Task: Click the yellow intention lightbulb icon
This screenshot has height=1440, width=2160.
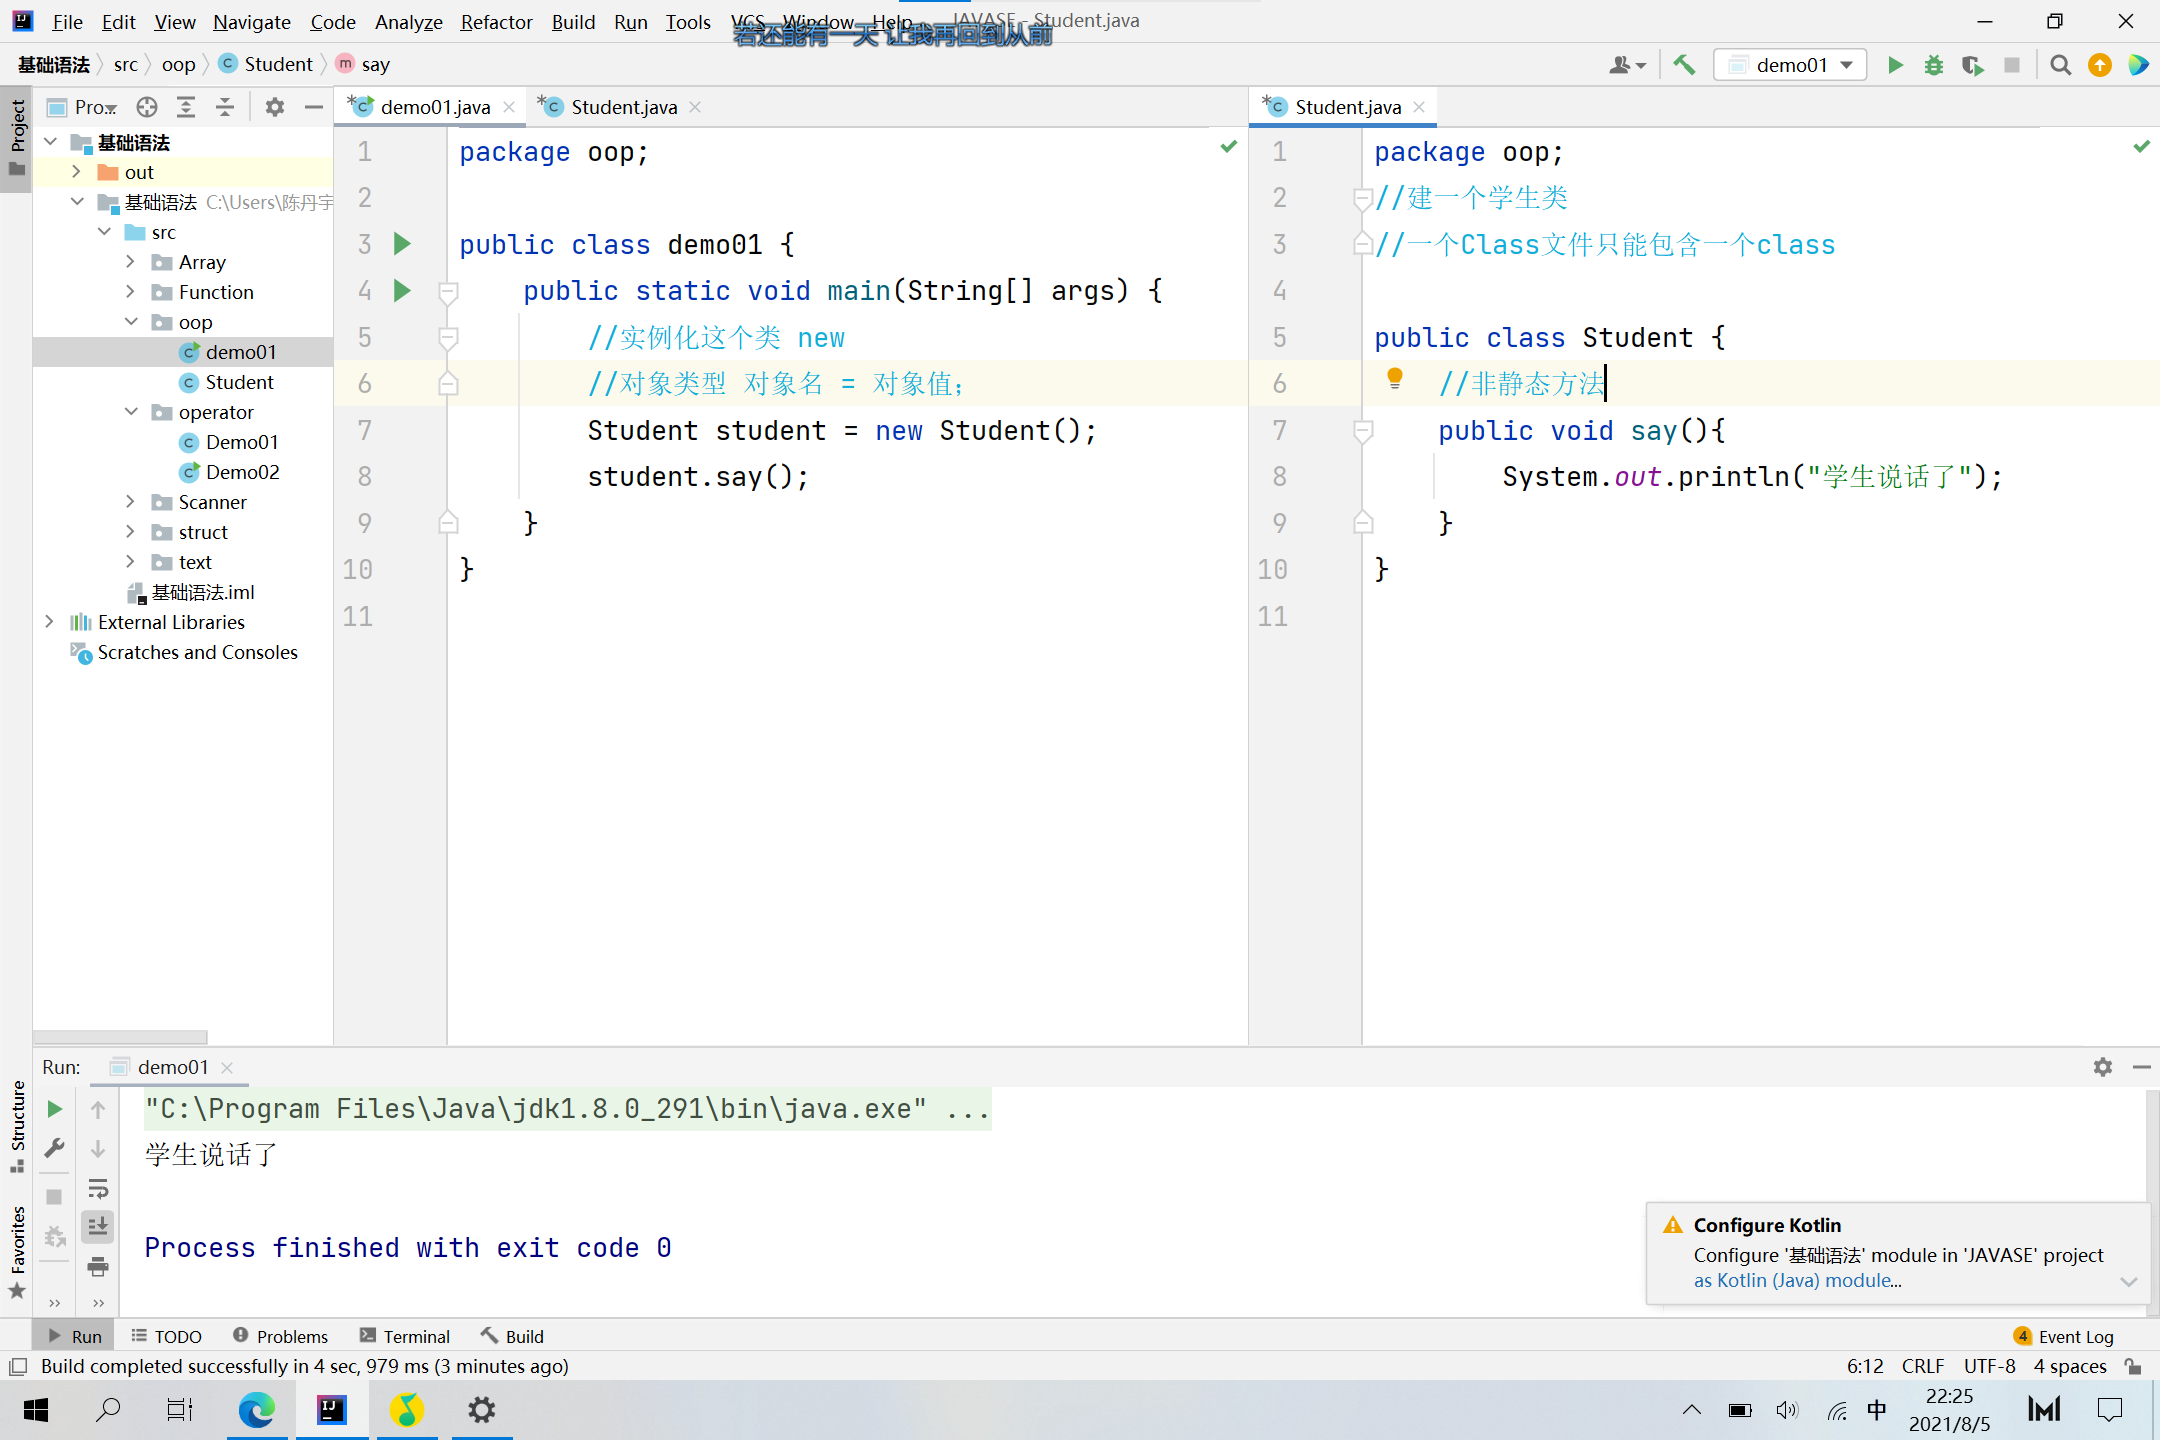Action: [x=1394, y=378]
